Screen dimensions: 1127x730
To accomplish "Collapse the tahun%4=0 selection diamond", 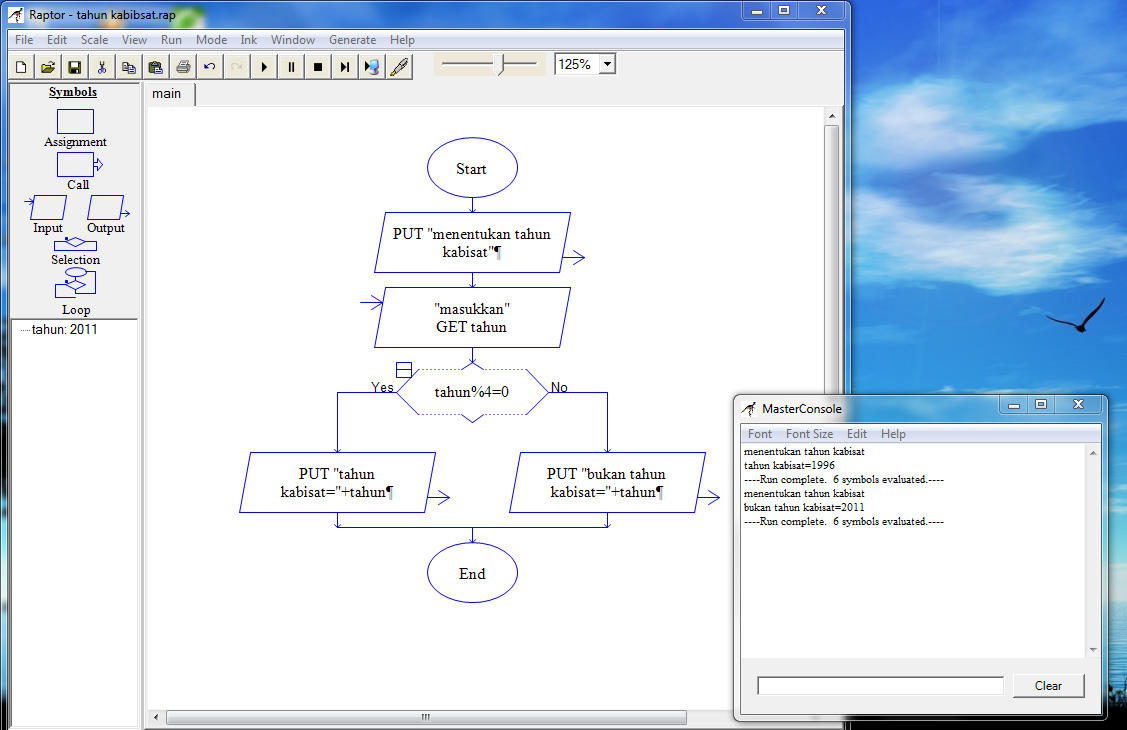I will click(405, 369).
